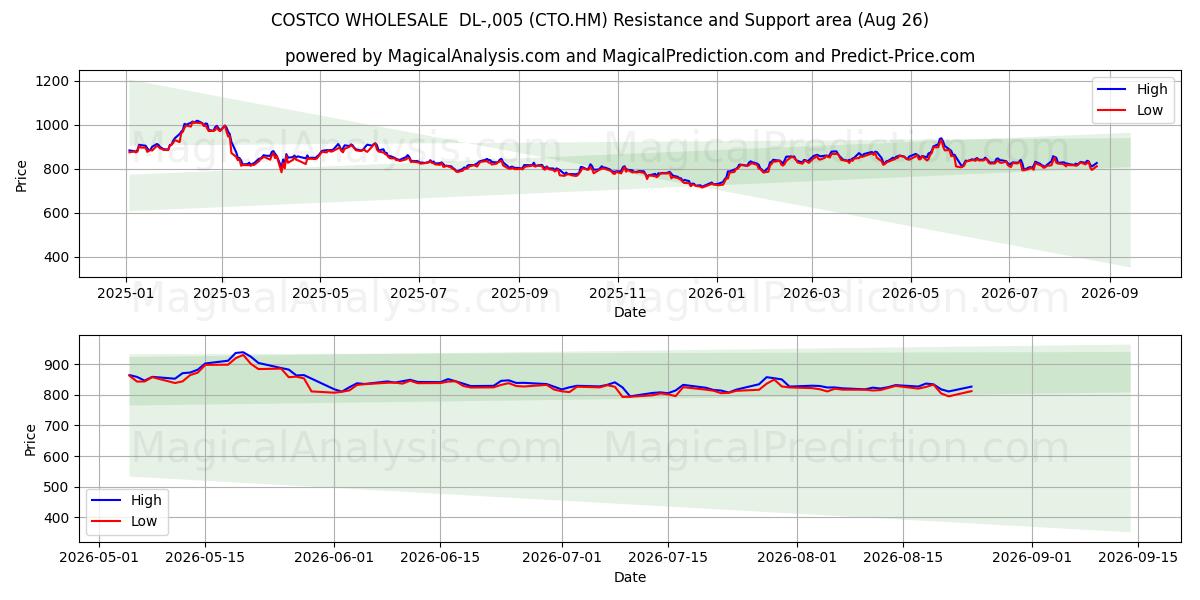This screenshot has height=600, width=1200.
Task: Click the '2026-06-01' date tick label
Action: 334,558
